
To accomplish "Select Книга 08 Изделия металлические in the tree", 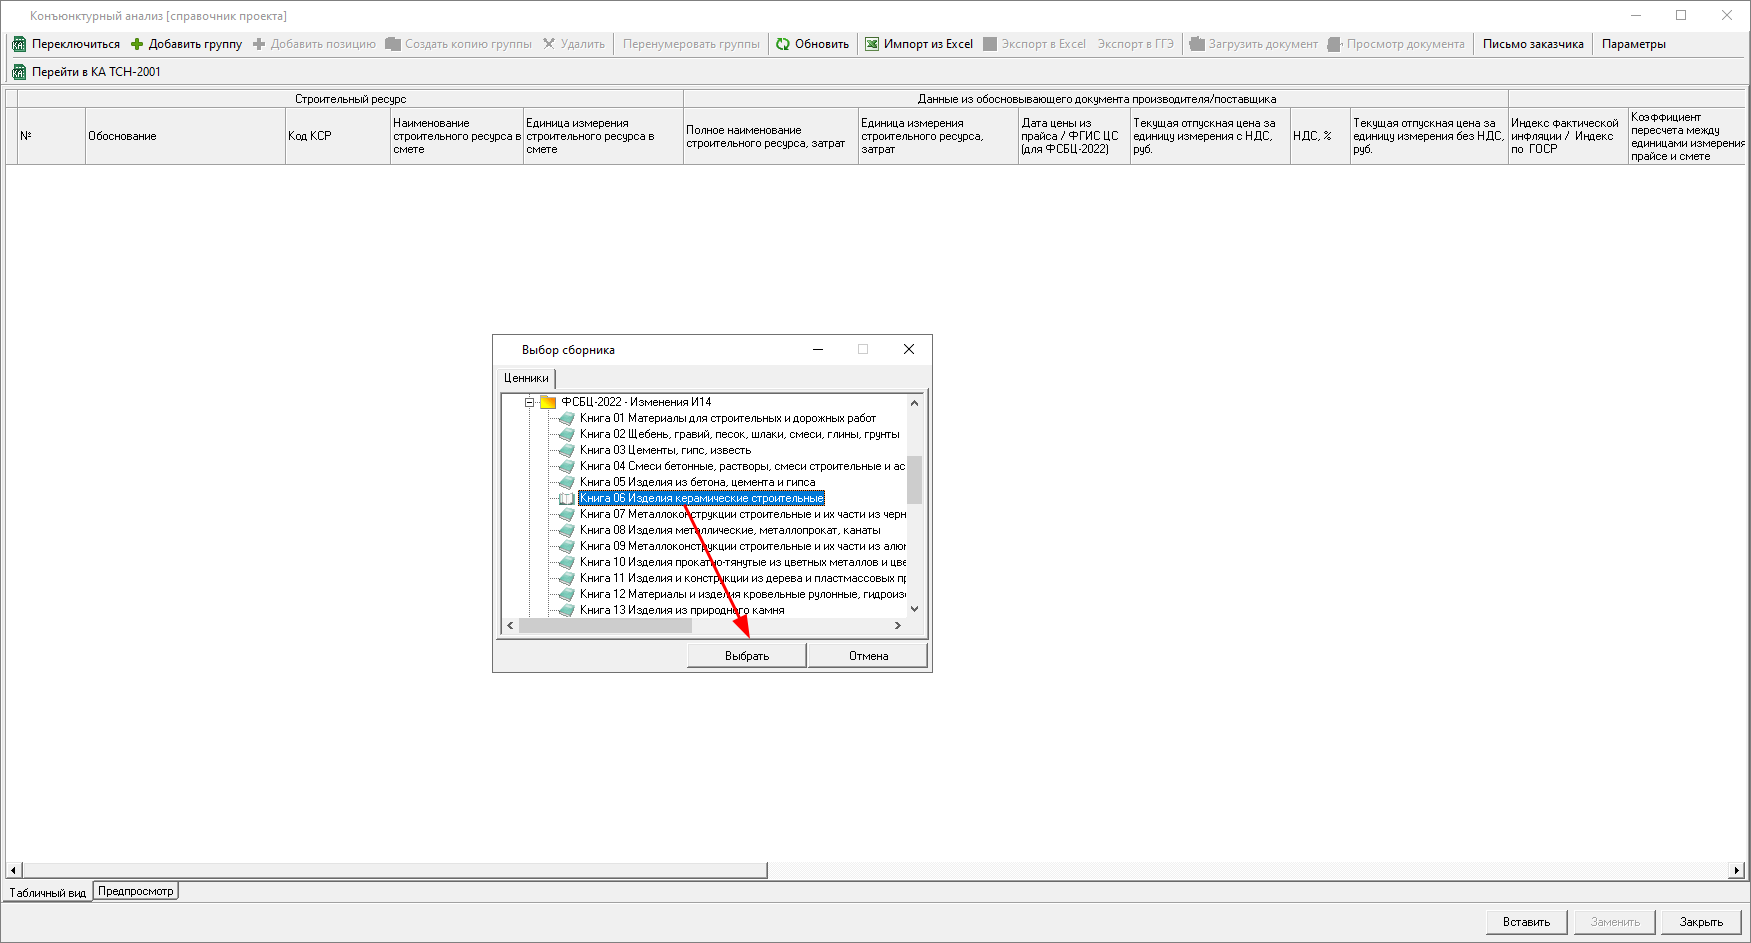I will coord(730,530).
